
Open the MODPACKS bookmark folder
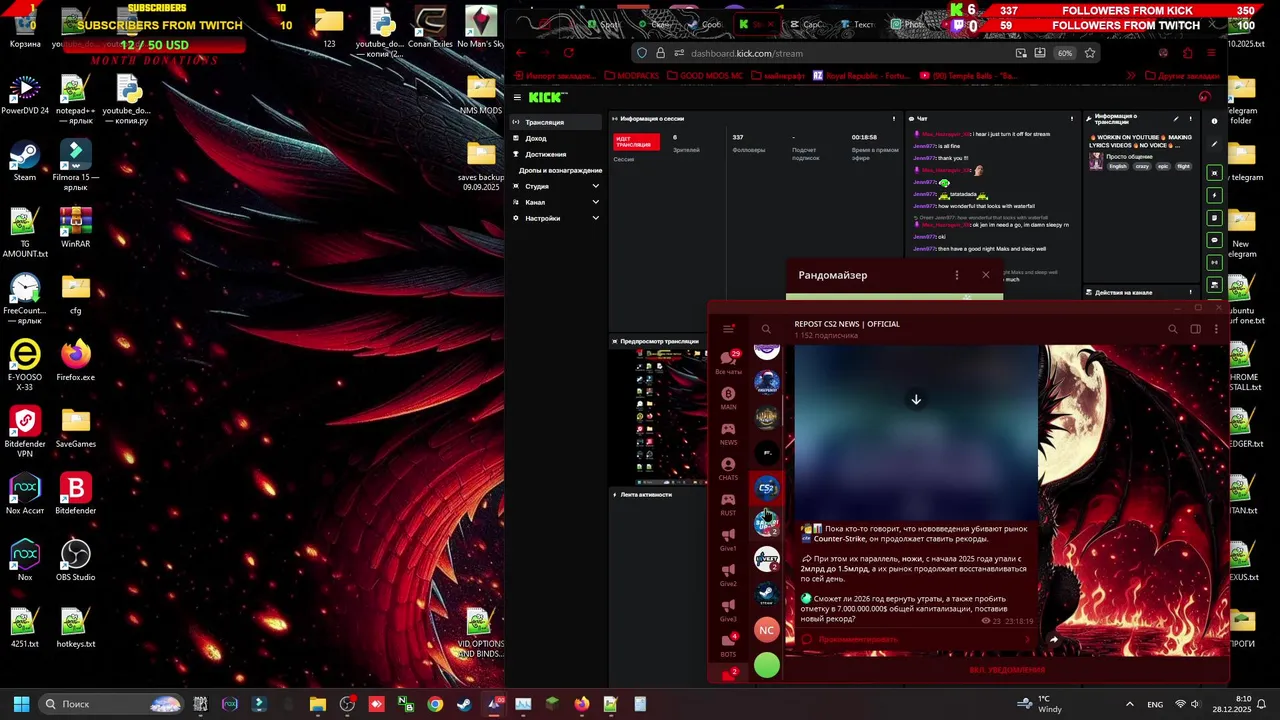[631, 76]
